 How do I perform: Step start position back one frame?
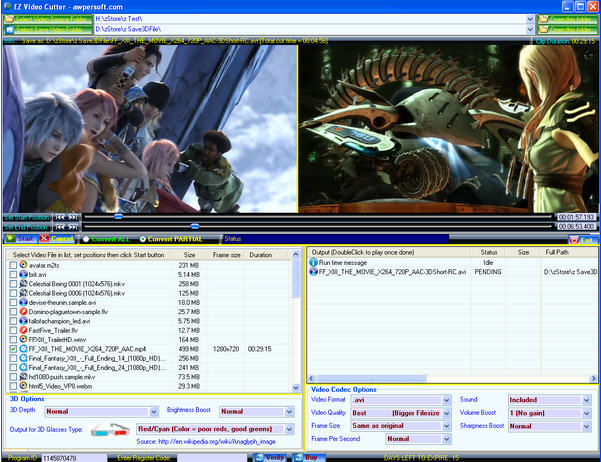tap(61, 216)
